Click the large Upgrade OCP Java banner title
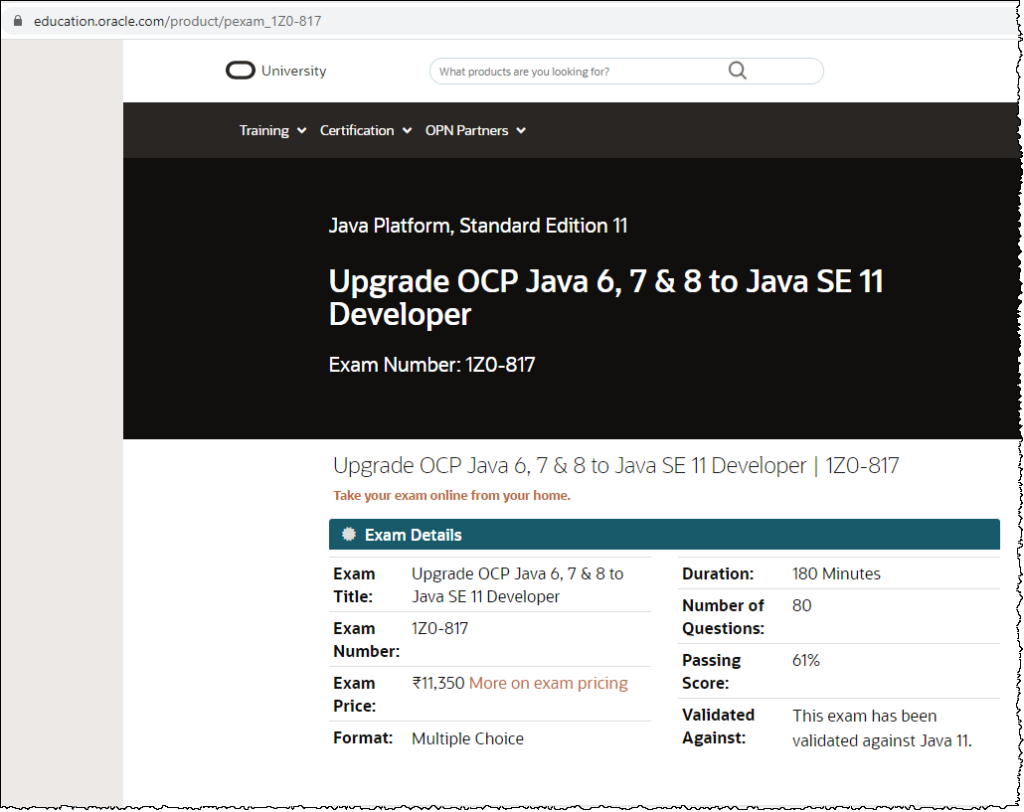Viewport: 1024px width, 812px height. tap(606, 298)
